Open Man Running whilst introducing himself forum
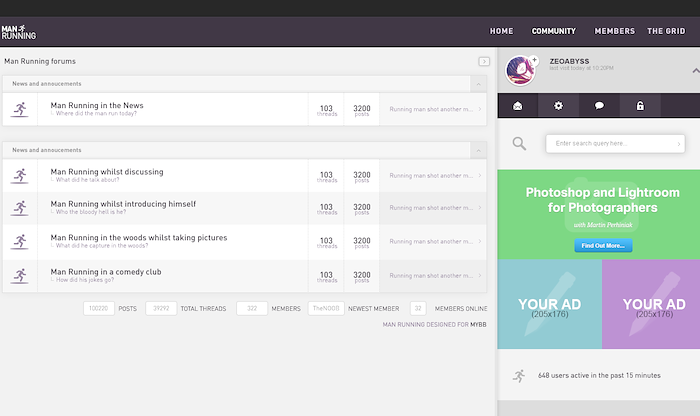700x416 pixels. click(123, 204)
